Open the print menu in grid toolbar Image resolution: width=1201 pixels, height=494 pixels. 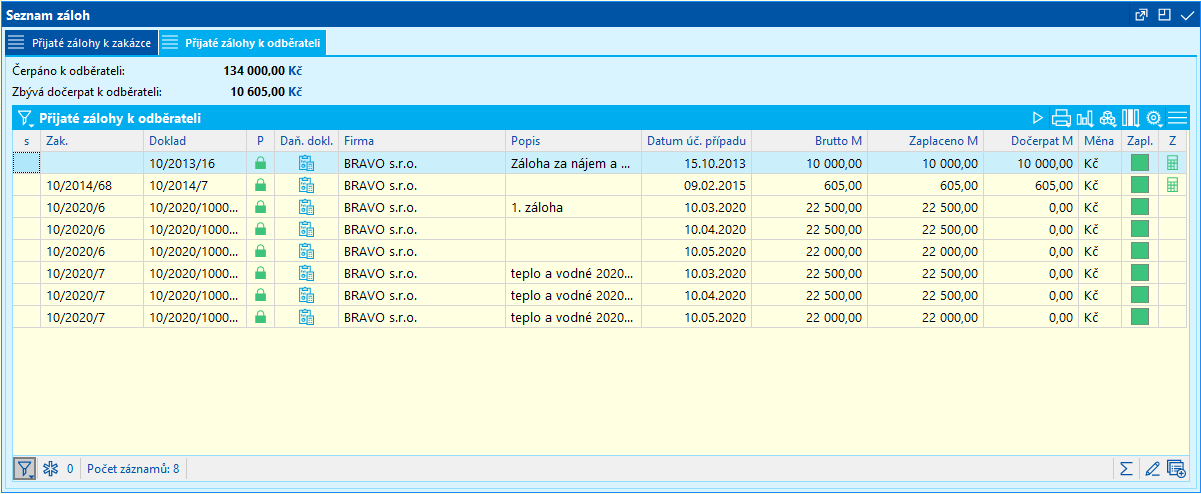(1061, 118)
